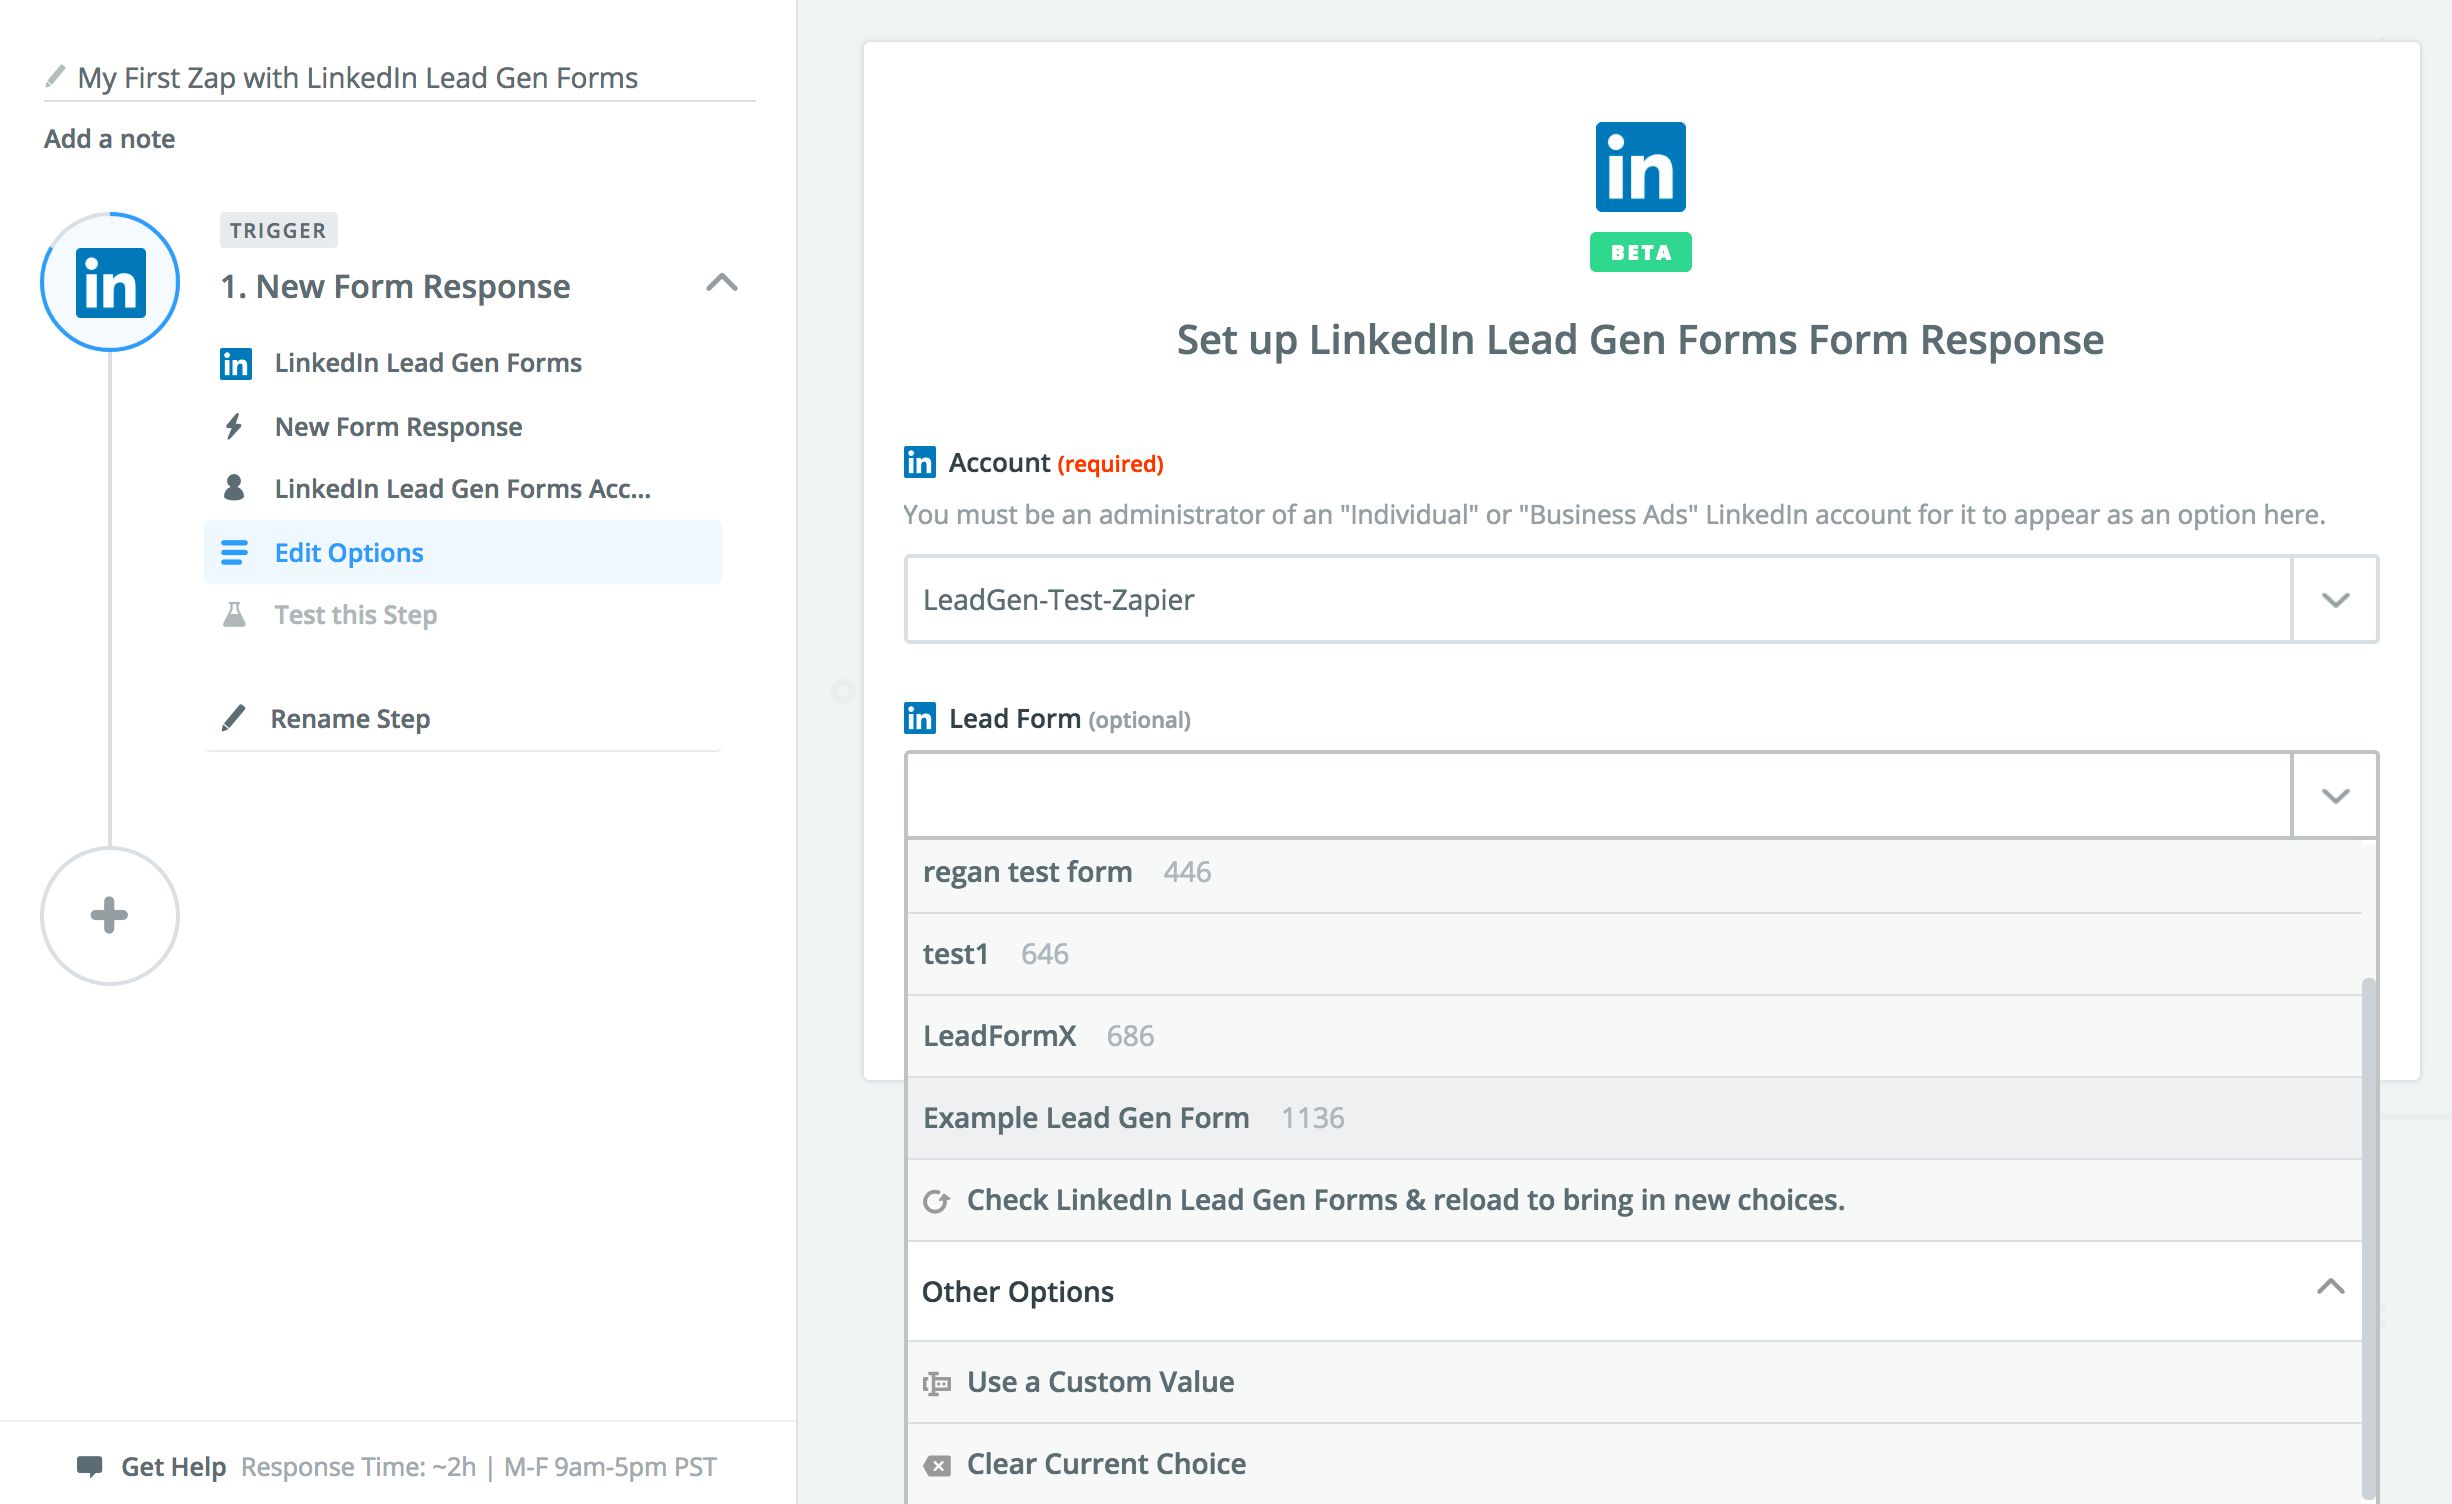Image resolution: width=2452 pixels, height=1504 pixels.
Task: Toggle the Lead Form dropdown arrow
Action: tap(2334, 796)
